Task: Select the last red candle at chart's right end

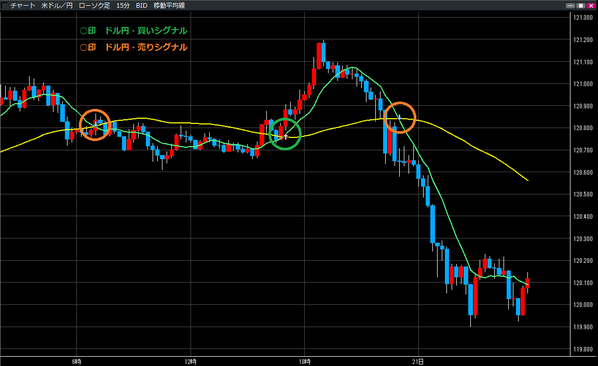Action: [x=527, y=283]
